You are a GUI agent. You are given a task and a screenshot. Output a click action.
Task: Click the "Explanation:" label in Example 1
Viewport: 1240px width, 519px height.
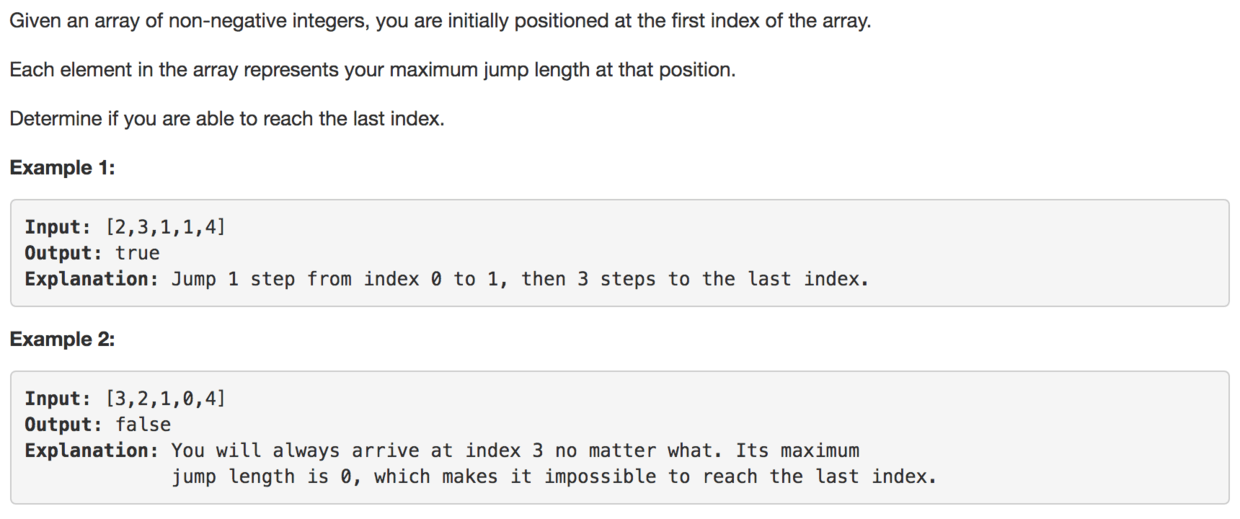pyautogui.click(x=92, y=279)
